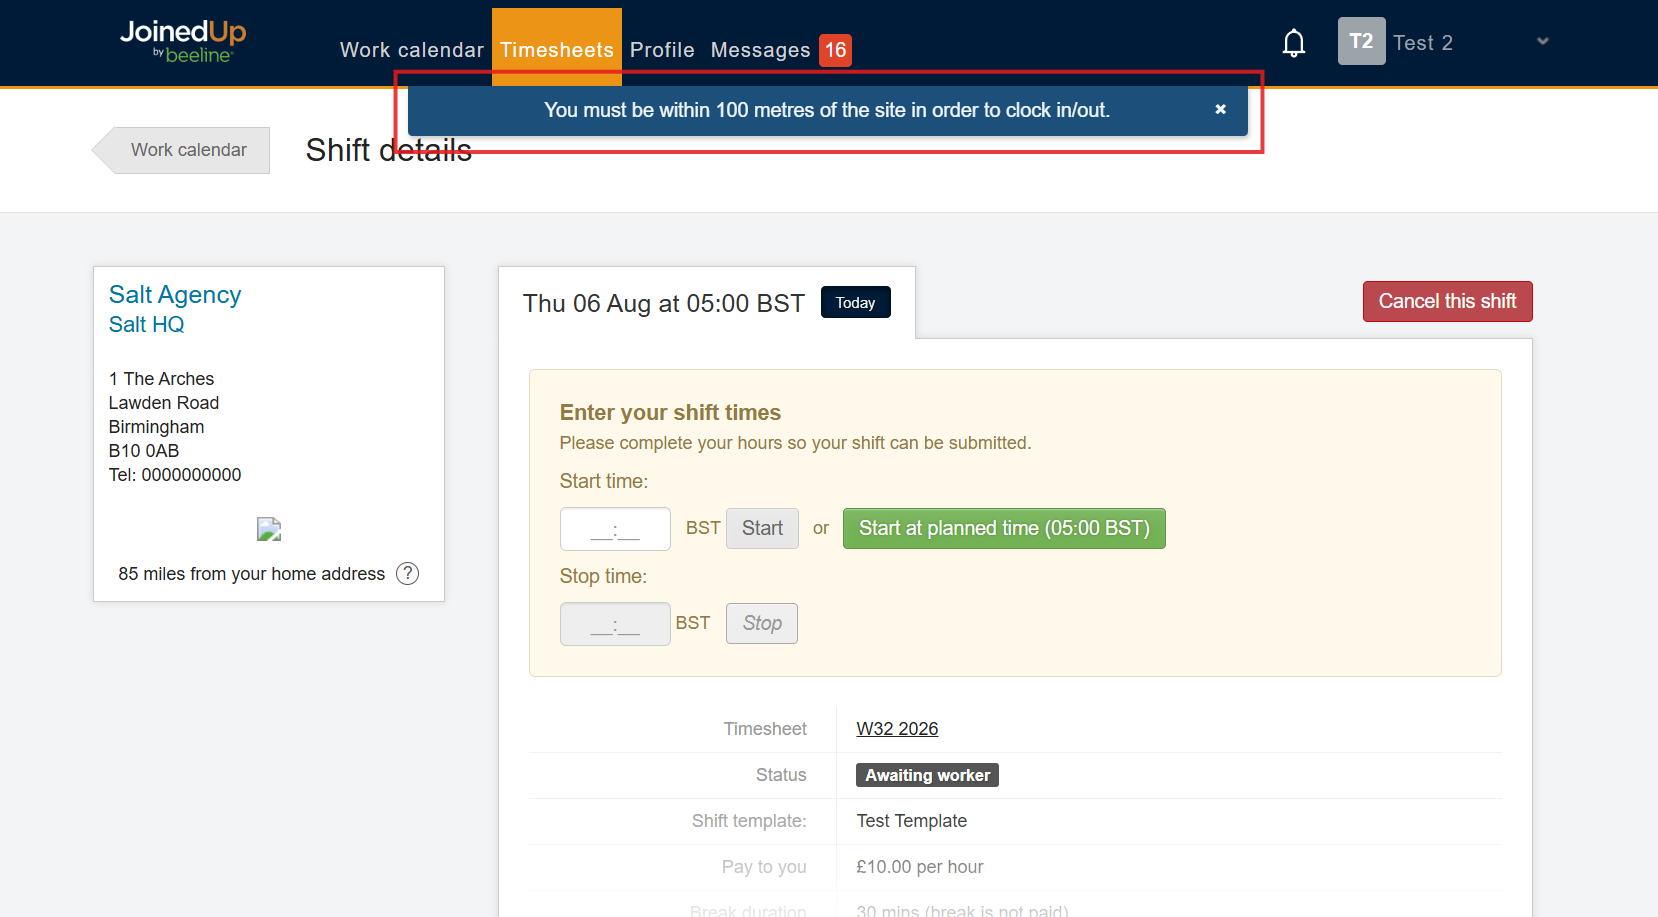Open the distance help question mark
1658x917 pixels.
tap(407, 573)
